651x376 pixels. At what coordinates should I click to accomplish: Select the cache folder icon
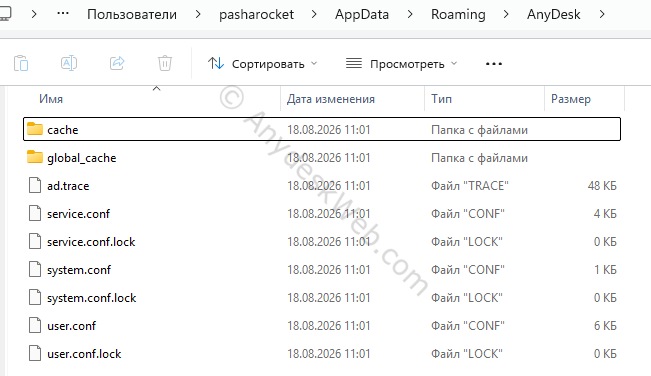point(35,129)
